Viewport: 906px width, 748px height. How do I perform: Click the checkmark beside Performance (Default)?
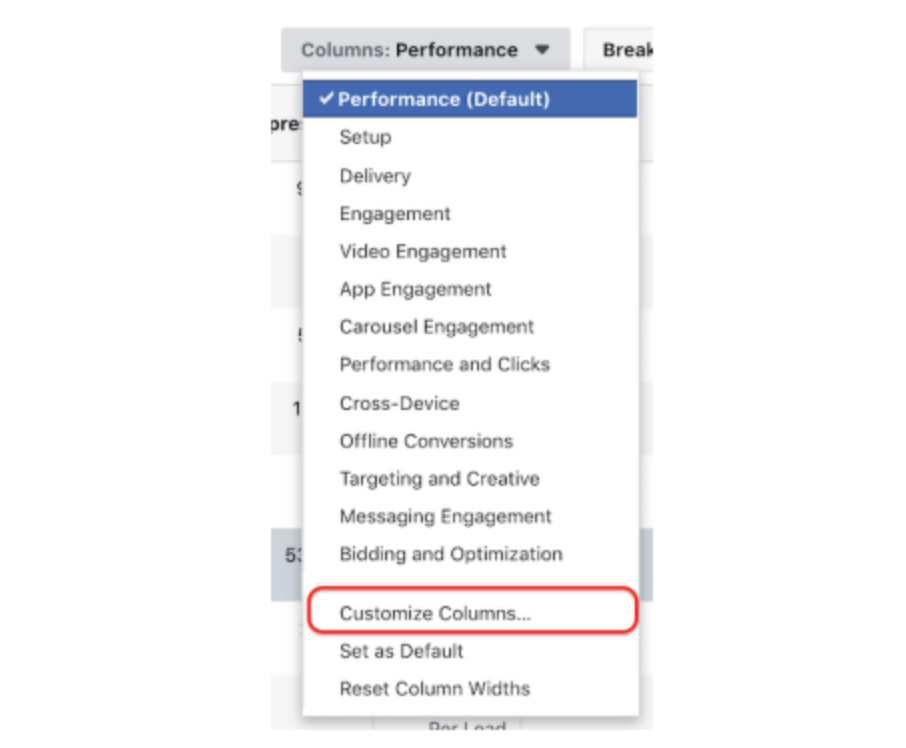tap(326, 100)
